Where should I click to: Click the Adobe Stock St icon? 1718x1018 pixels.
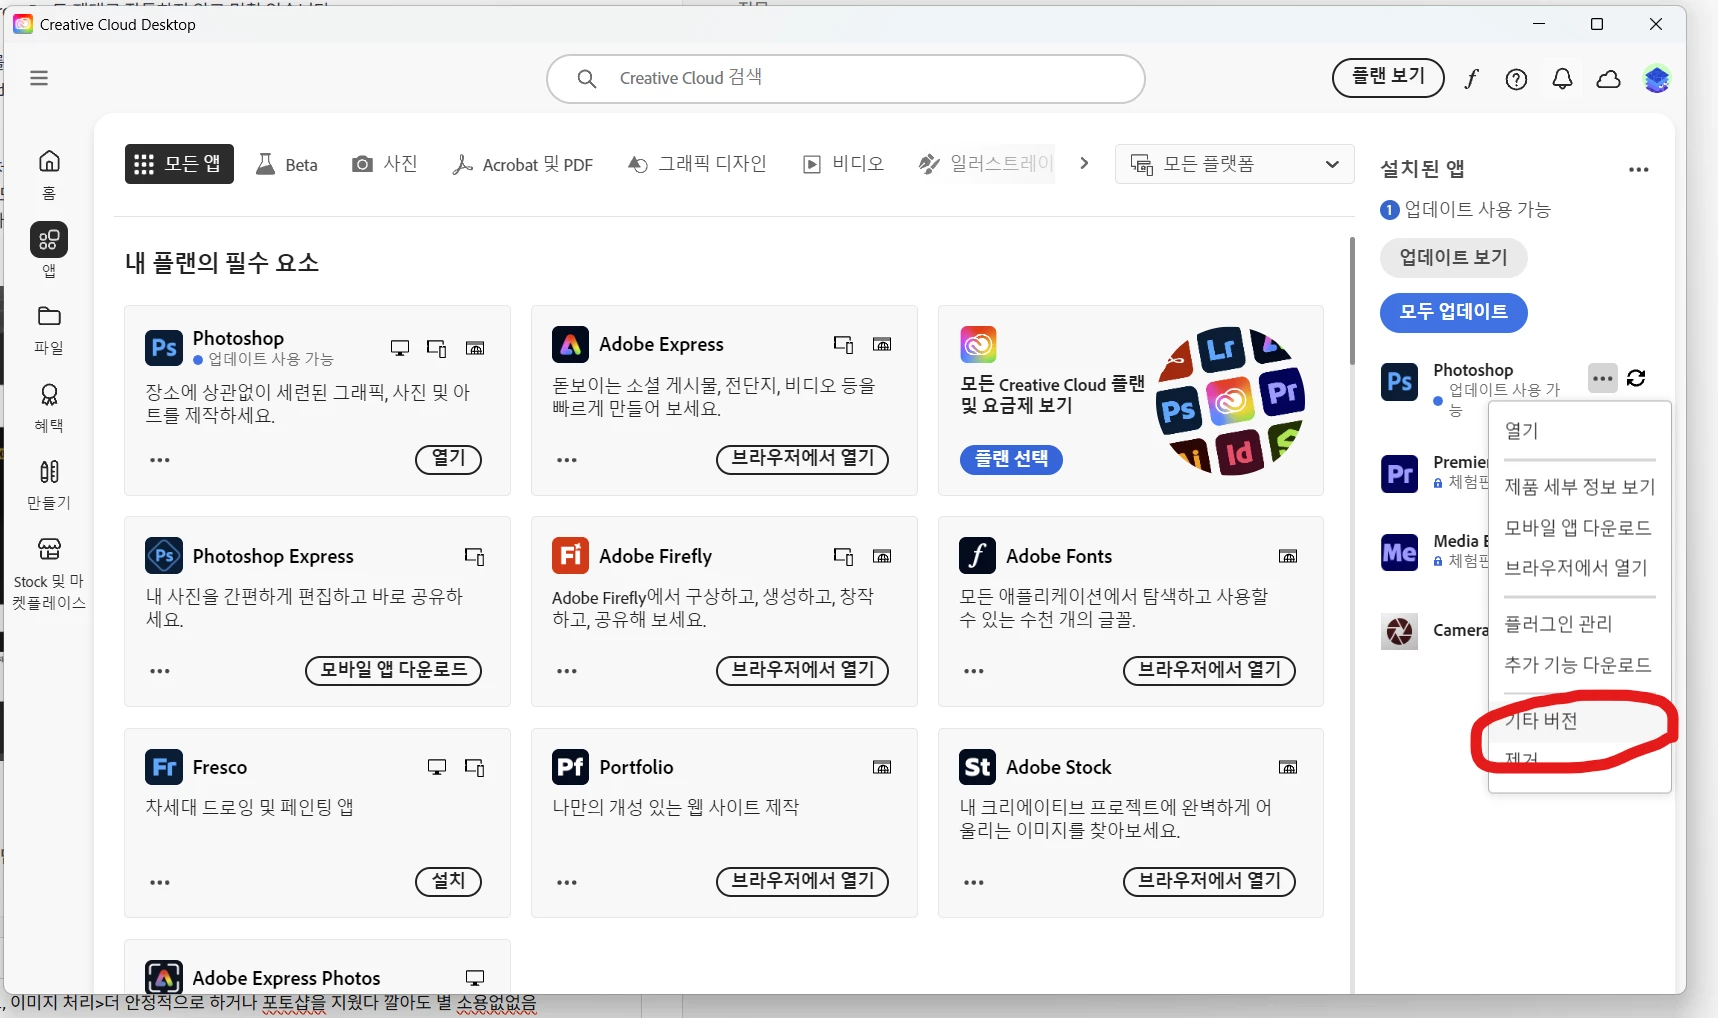pos(977,767)
